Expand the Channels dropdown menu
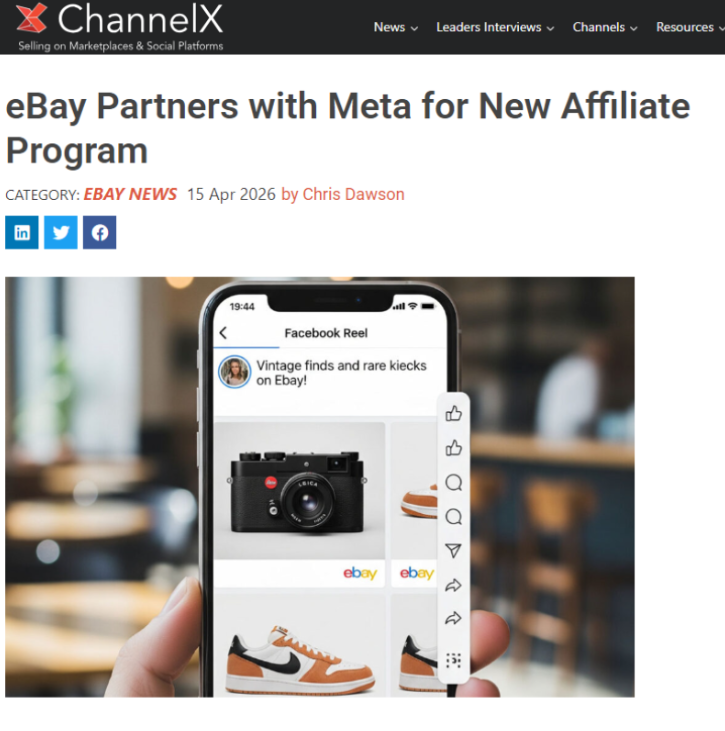This screenshot has height=731, width=725. [x=605, y=27]
